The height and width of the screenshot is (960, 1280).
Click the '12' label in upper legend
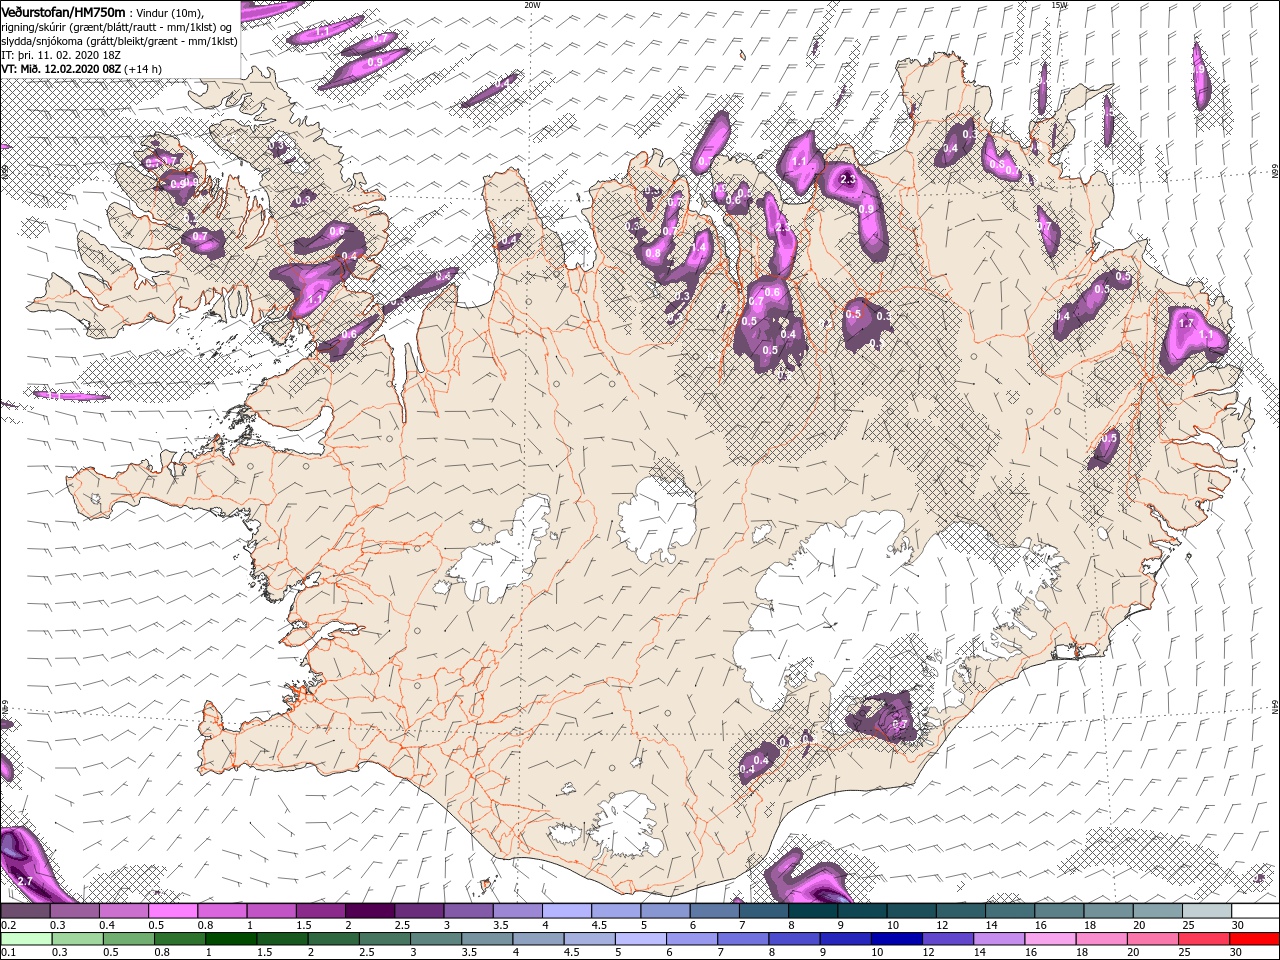point(942,925)
